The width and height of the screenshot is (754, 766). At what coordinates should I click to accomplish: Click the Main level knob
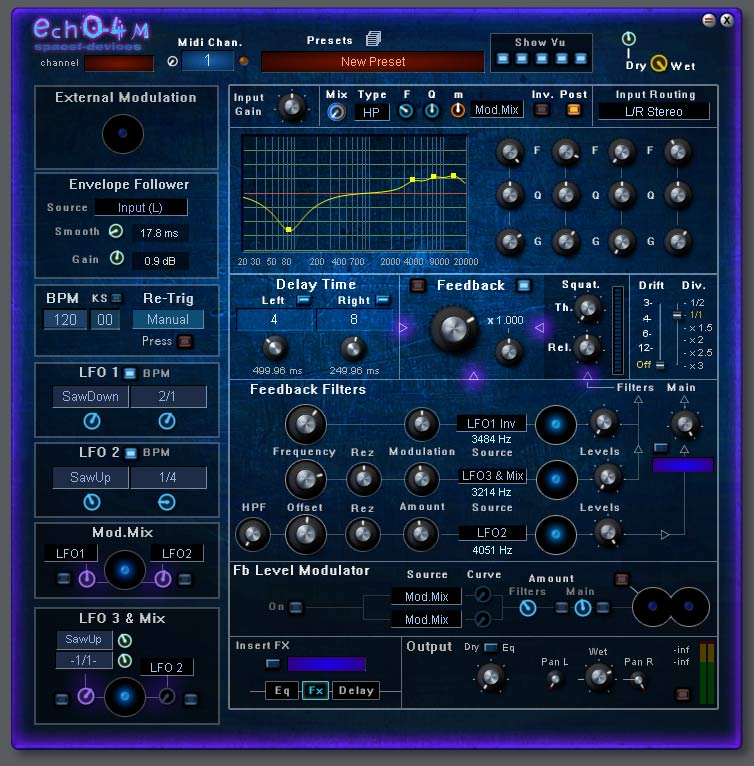[x=685, y=424]
